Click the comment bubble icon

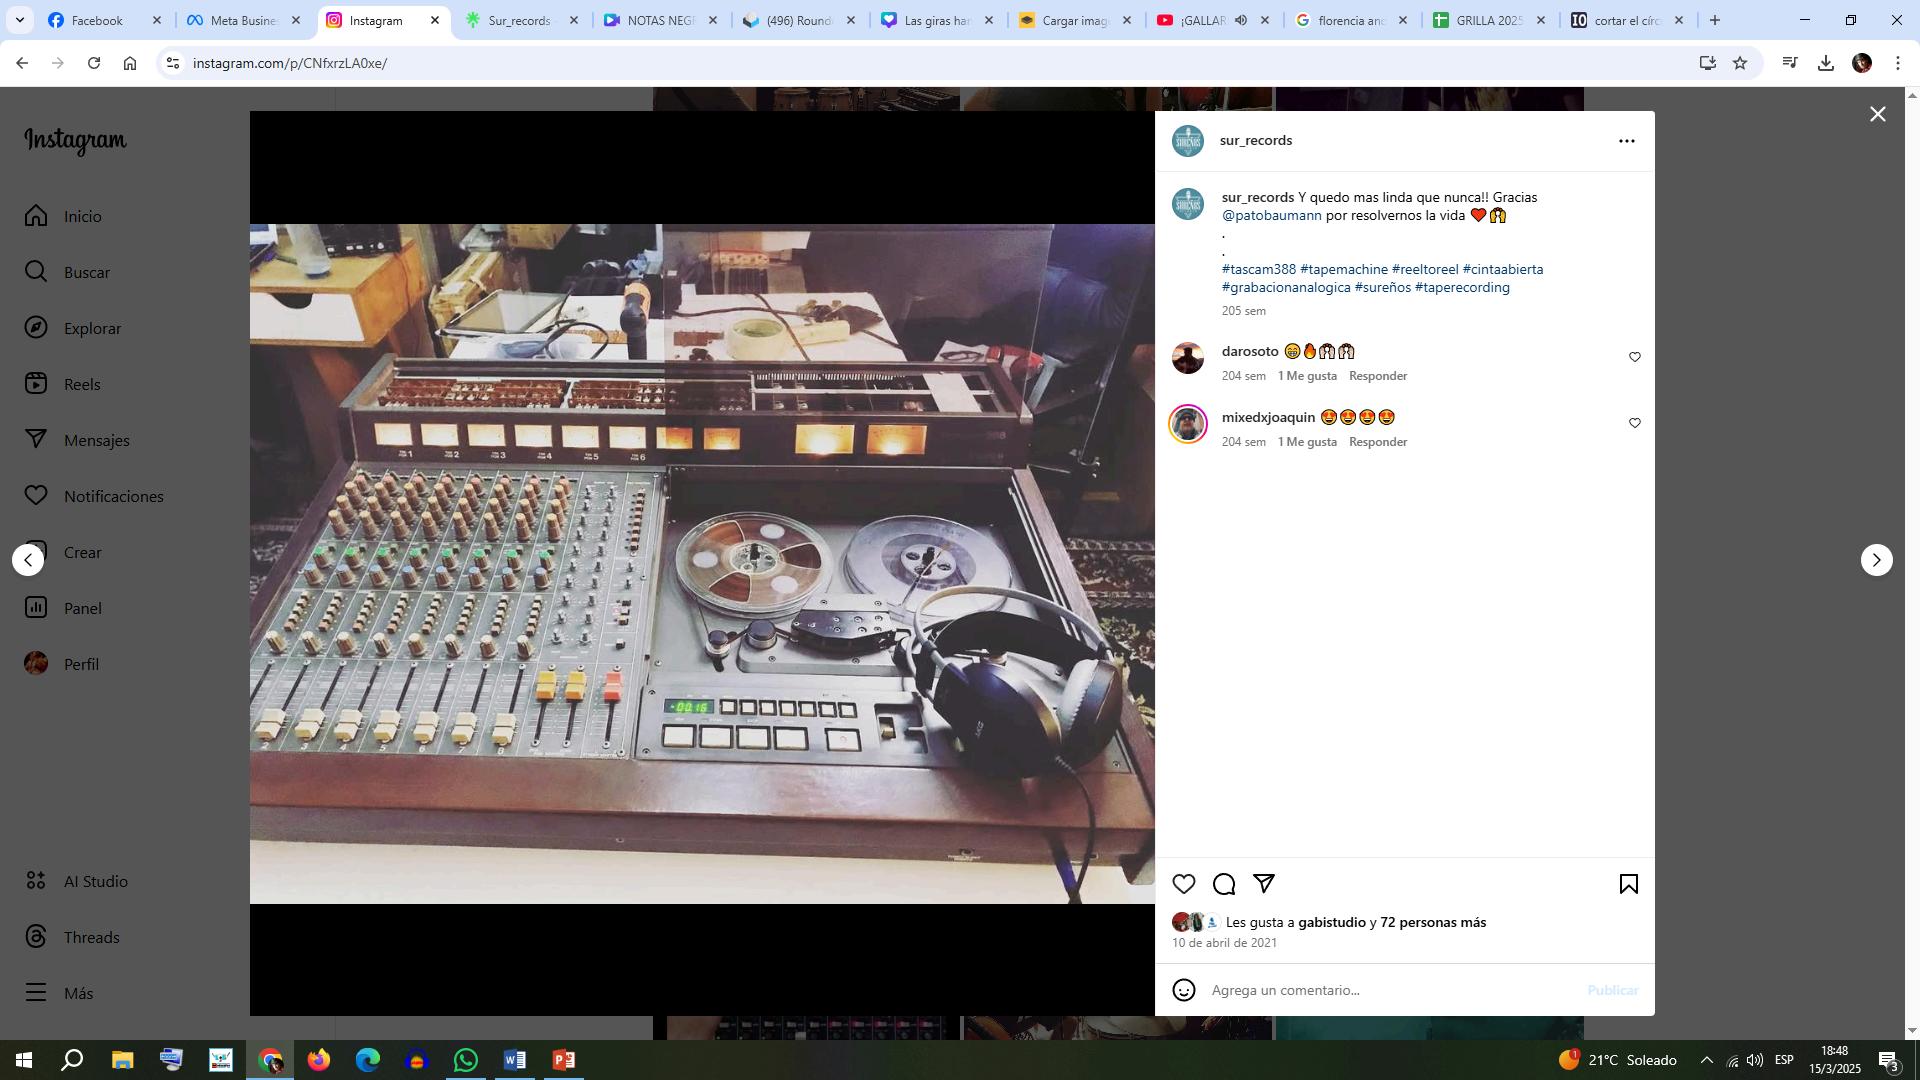tap(1224, 884)
